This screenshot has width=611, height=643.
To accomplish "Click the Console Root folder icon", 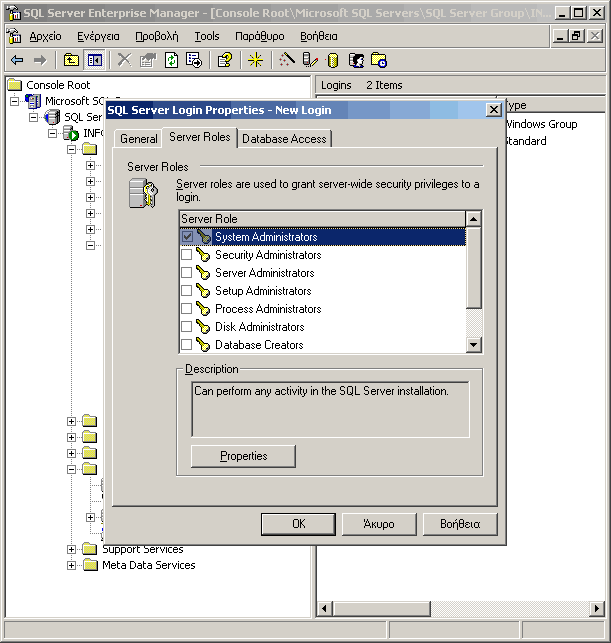I will point(15,85).
